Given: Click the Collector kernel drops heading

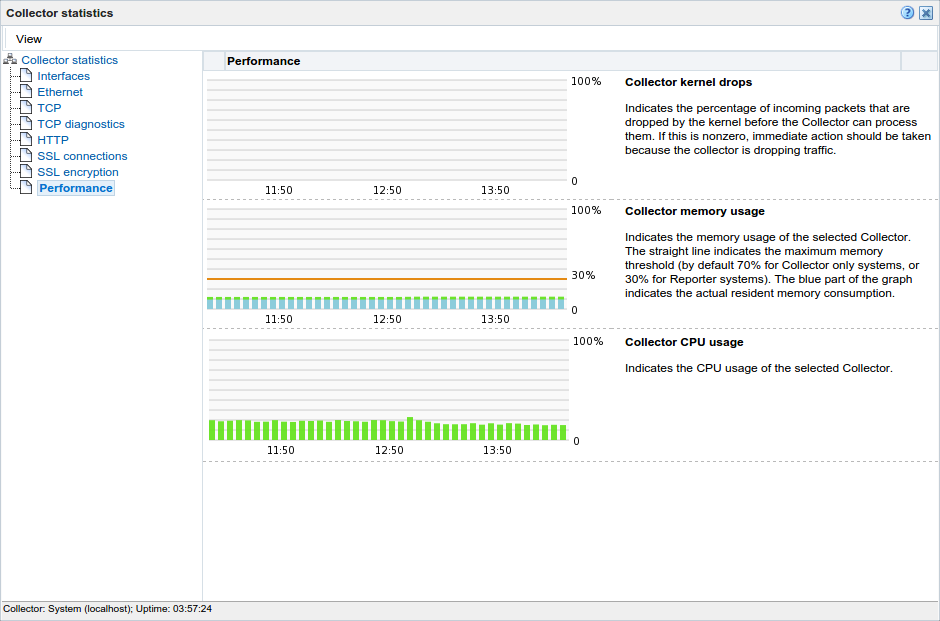Looking at the screenshot, I should click(x=688, y=82).
